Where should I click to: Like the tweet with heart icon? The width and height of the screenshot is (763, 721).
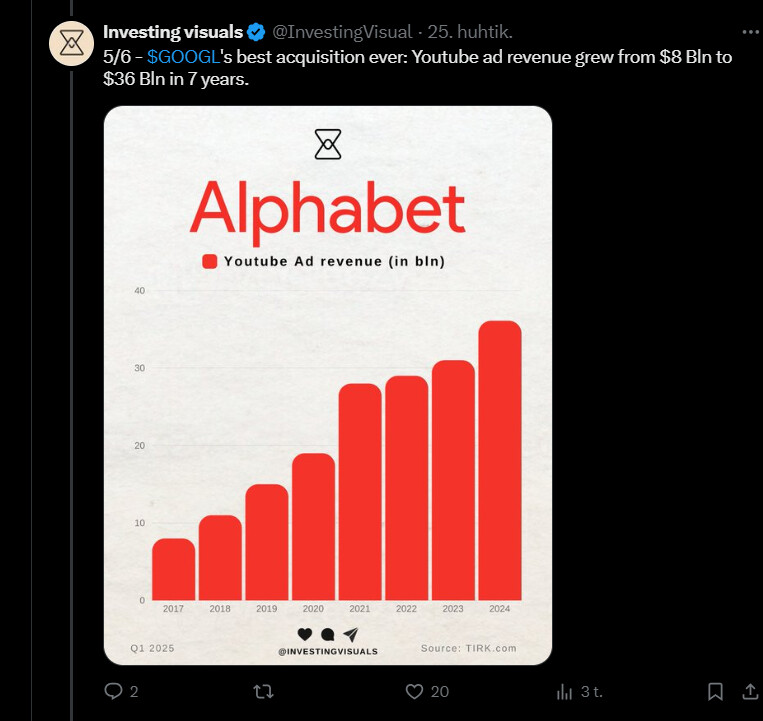click(x=414, y=691)
